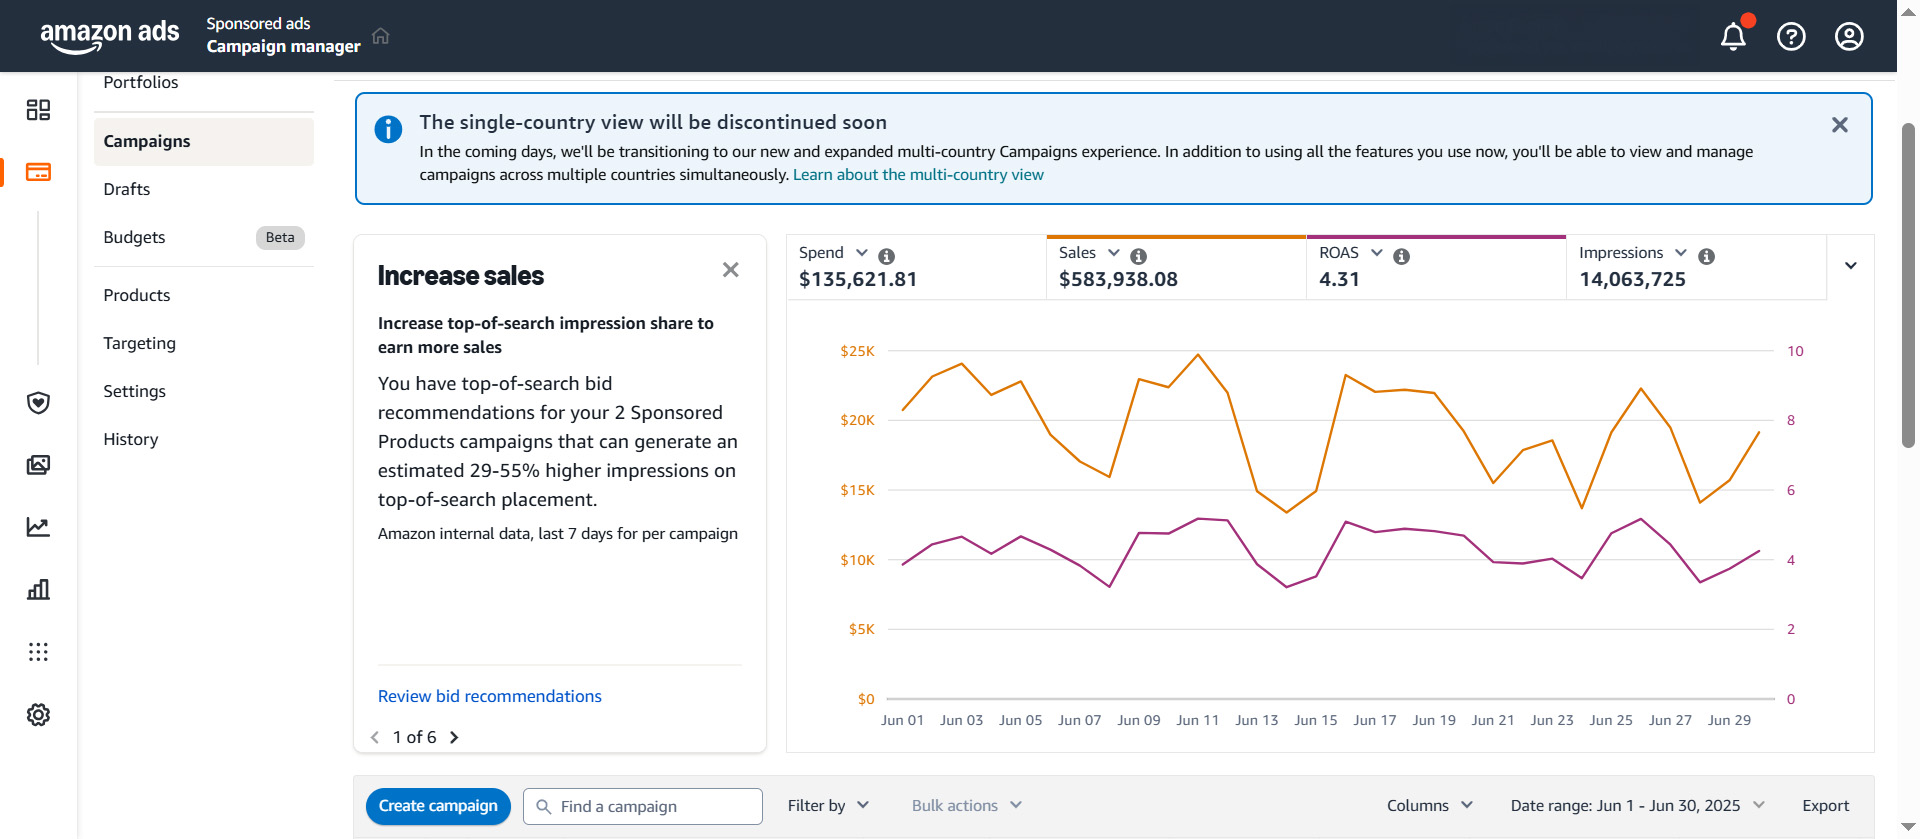The width and height of the screenshot is (1920, 839).
Task: Open the creative assets image sidebar icon
Action: click(38, 465)
